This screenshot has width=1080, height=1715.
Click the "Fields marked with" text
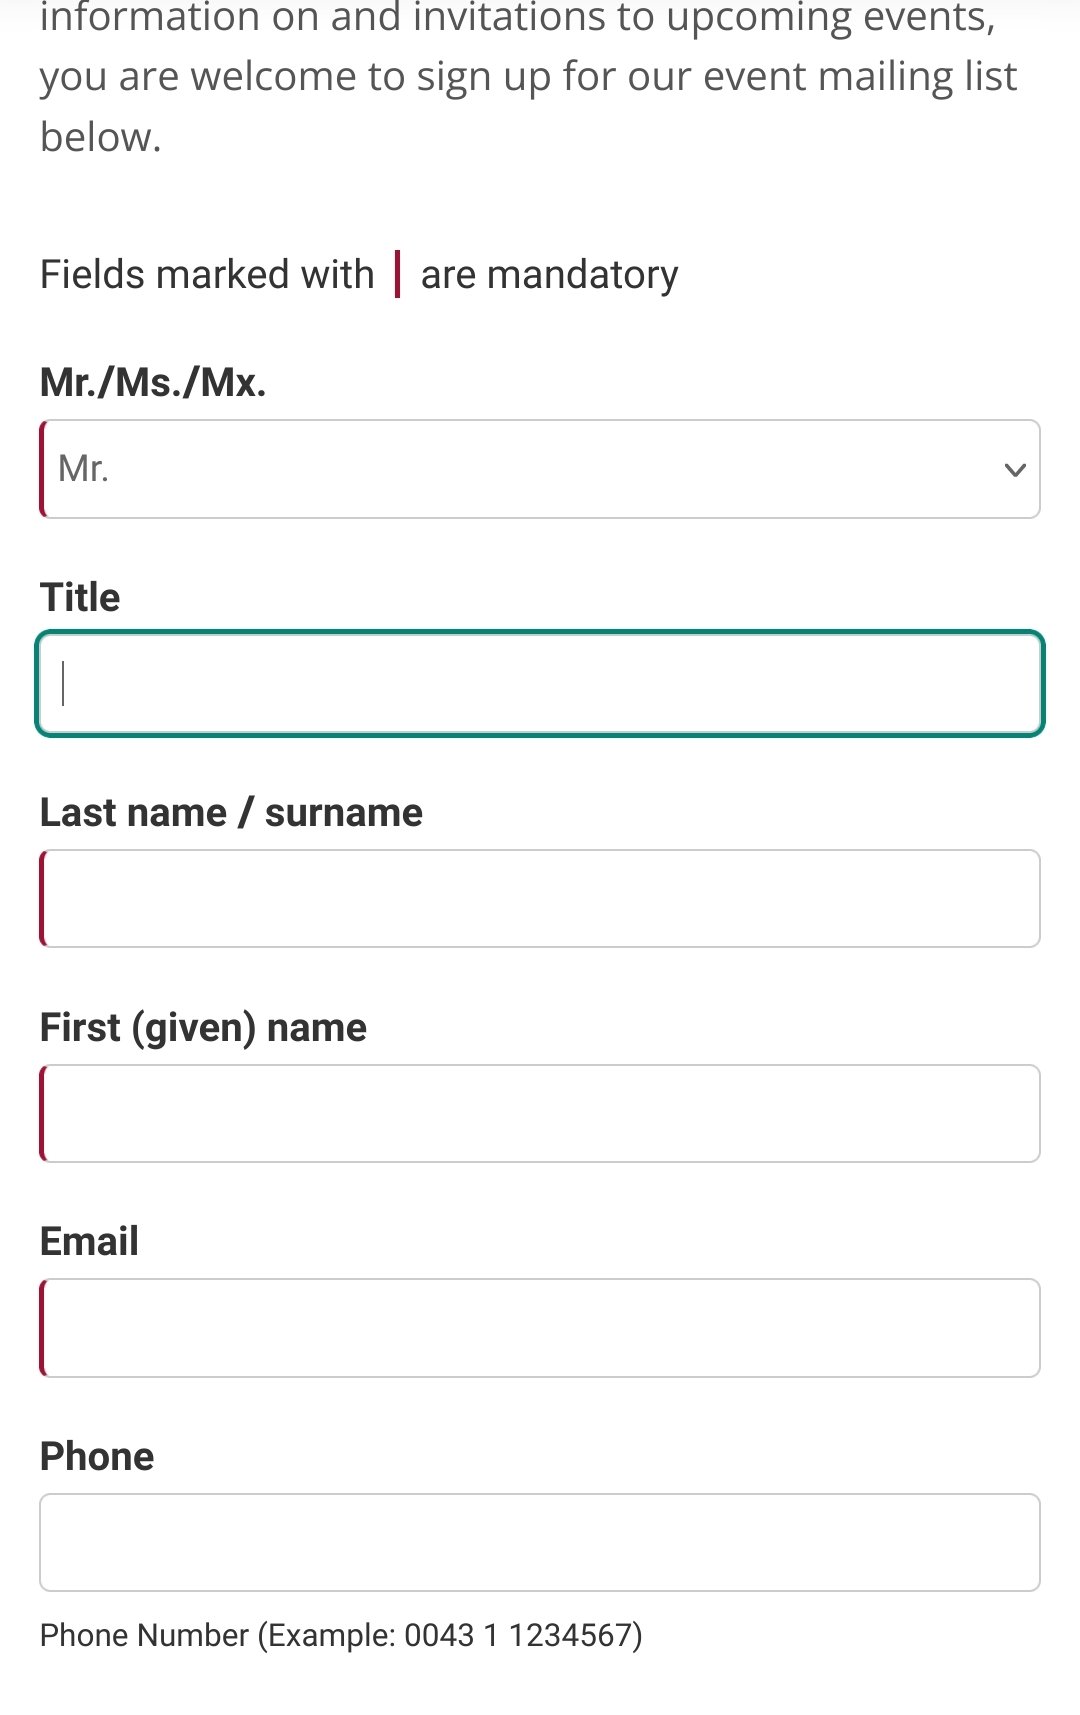pos(207,274)
